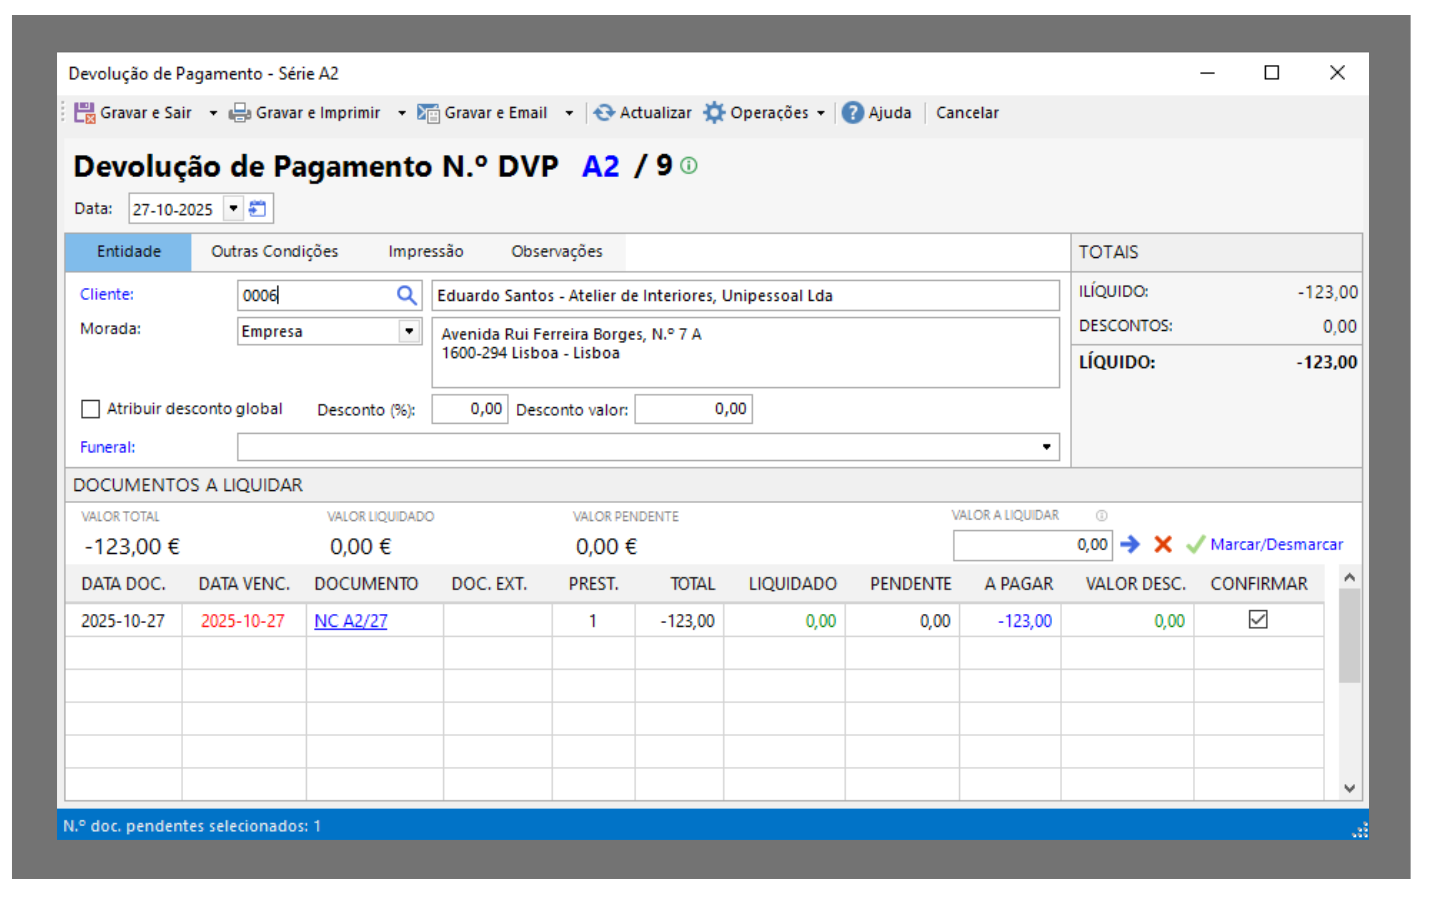
Task: Open the Observações tab
Action: [x=557, y=252]
